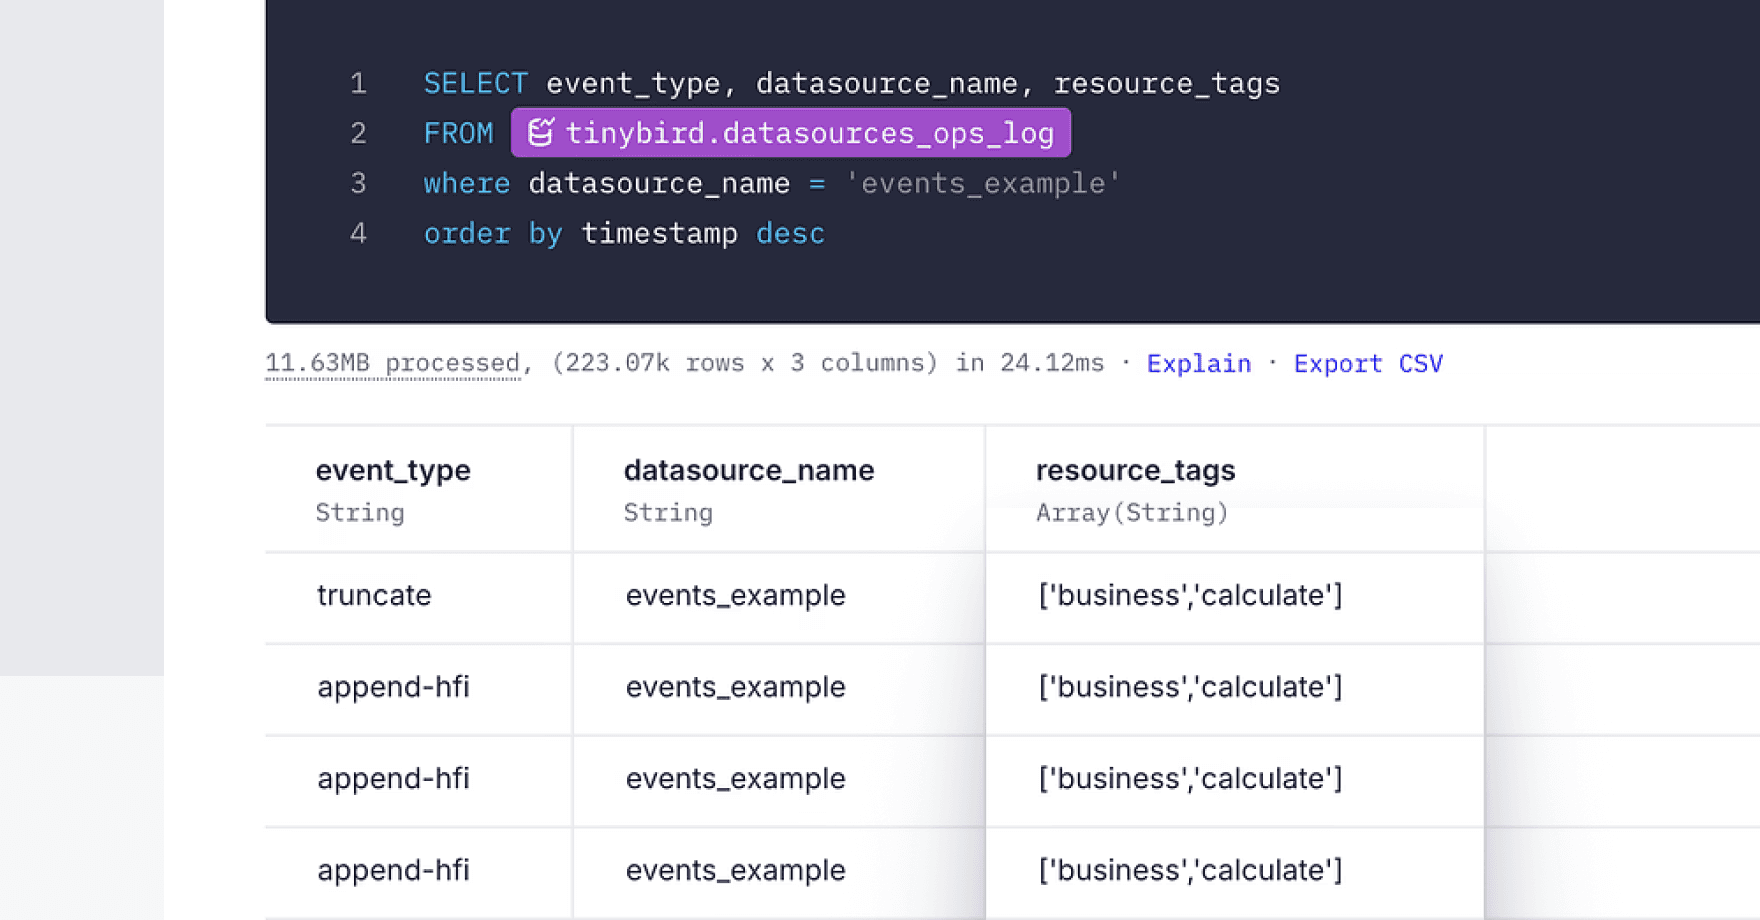Open the Explain link for the query
This screenshot has width=1760, height=920.
(1198, 363)
